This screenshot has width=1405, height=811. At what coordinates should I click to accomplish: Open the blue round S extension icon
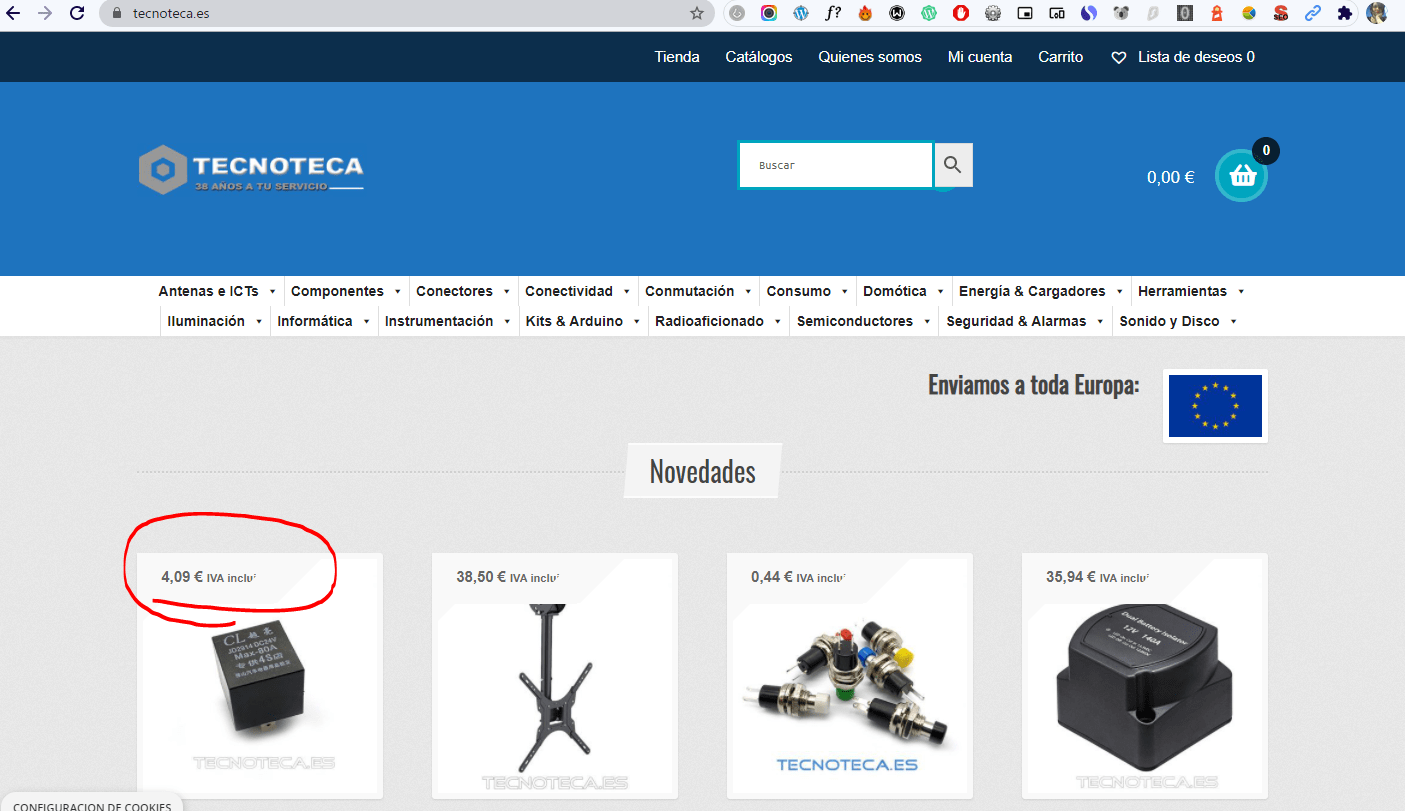click(x=1089, y=13)
